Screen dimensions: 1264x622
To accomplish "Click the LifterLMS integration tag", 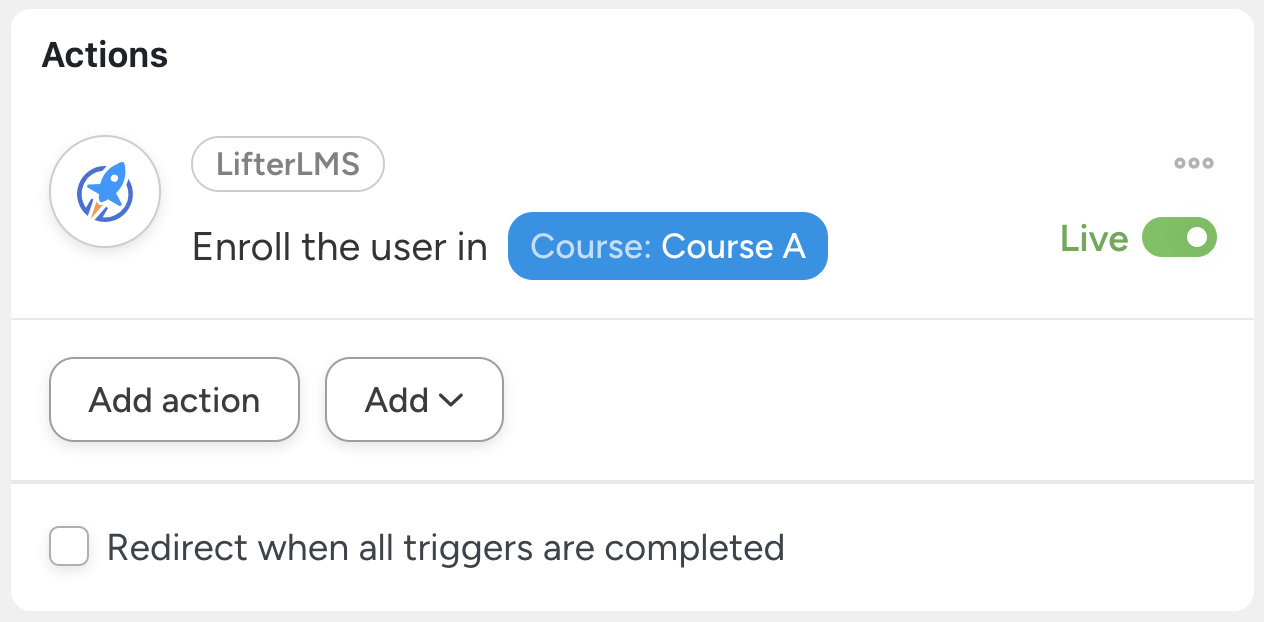I will pyautogui.click(x=288, y=164).
